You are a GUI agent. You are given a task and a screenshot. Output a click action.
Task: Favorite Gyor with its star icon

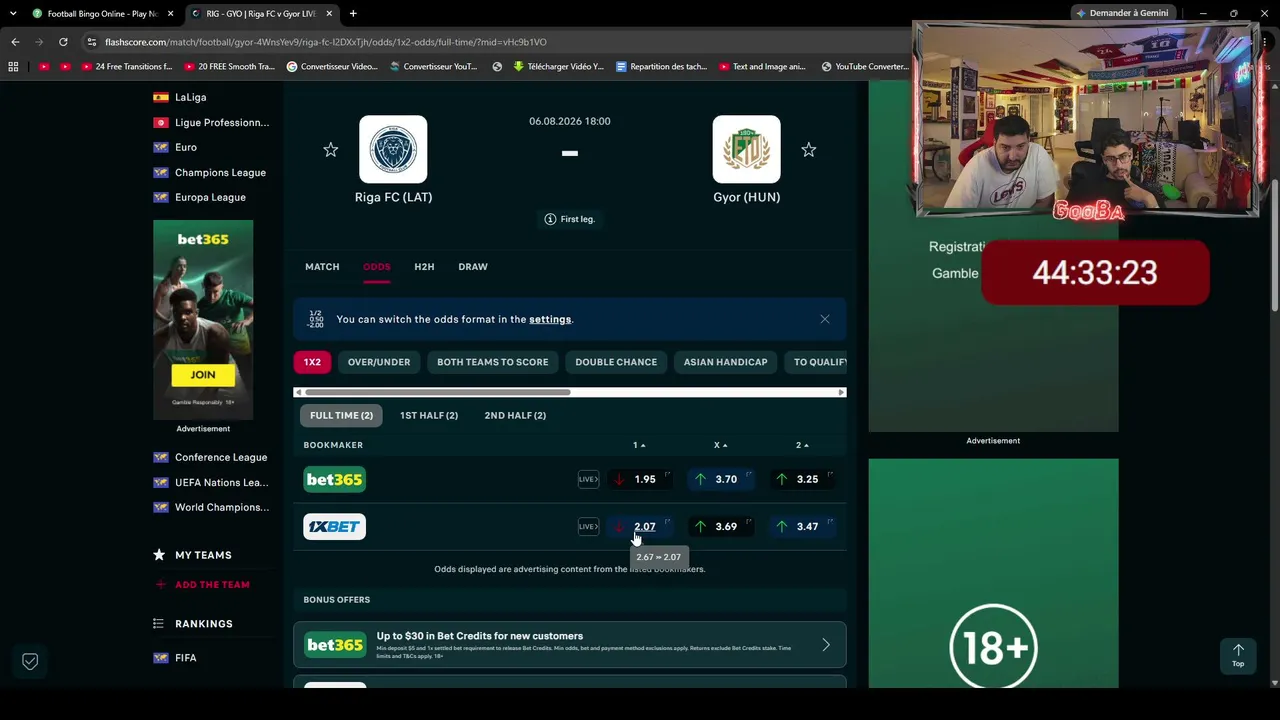pyautogui.click(x=808, y=150)
